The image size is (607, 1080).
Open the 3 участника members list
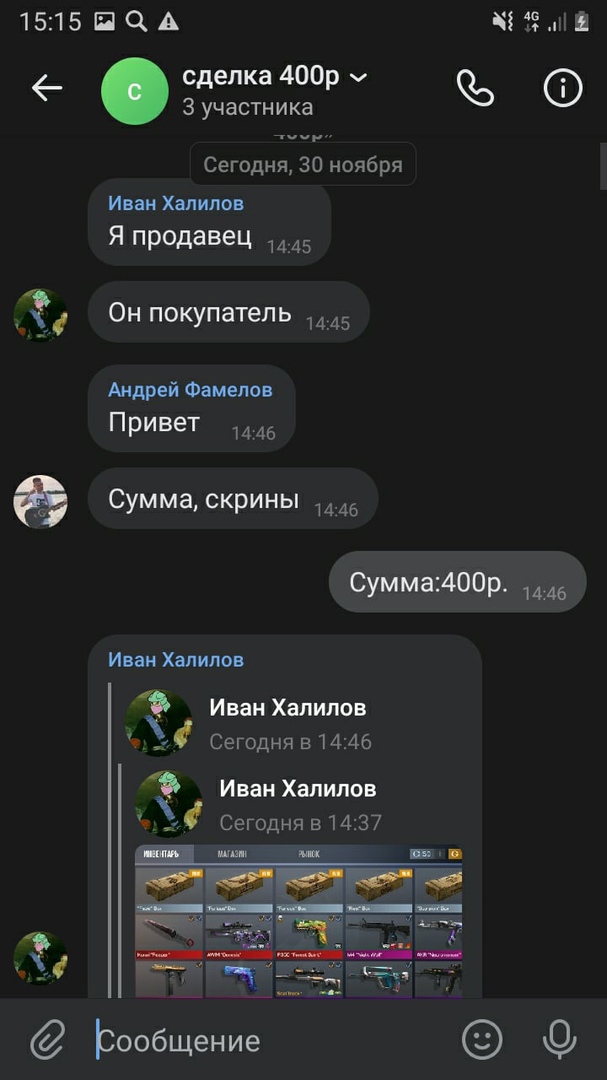247,107
